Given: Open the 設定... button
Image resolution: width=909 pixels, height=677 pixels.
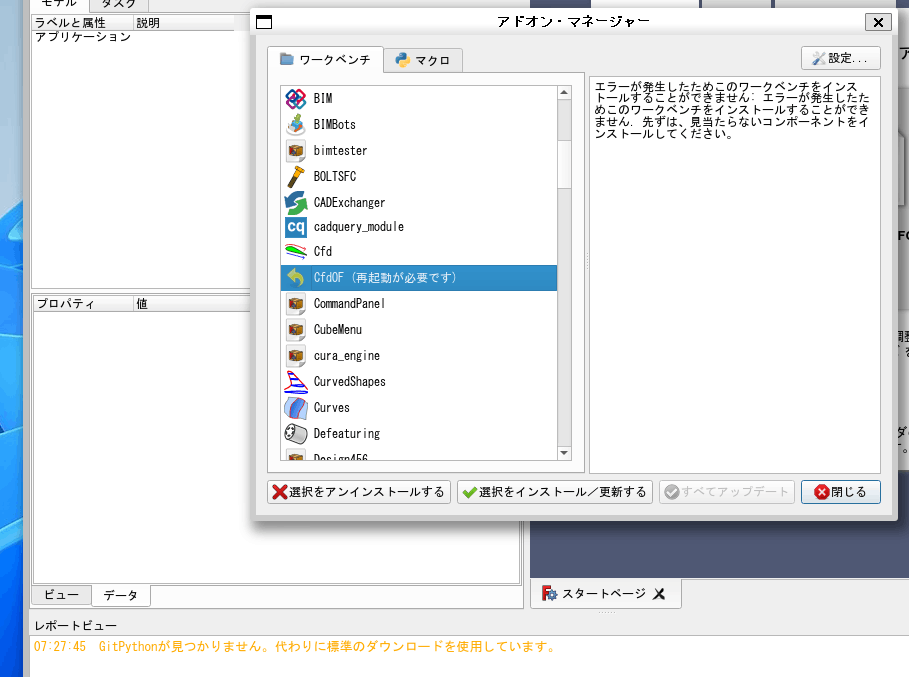Looking at the screenshot, I should pyautogui.click(x=841, y=58).
